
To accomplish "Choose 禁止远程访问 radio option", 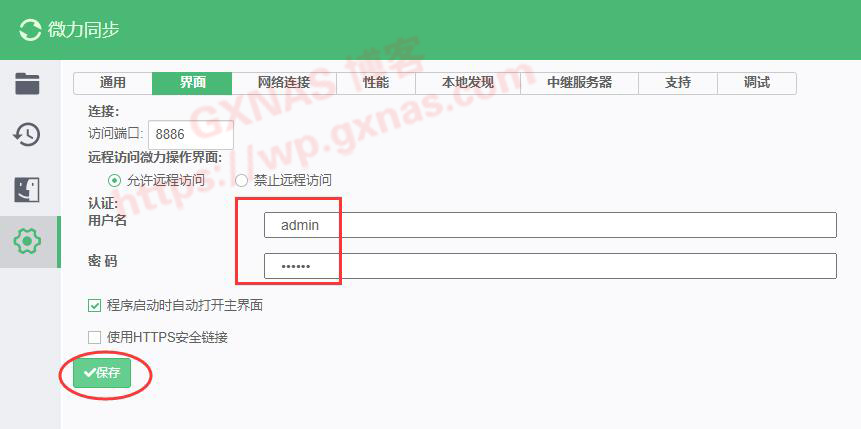I will [x=241, y=181].
